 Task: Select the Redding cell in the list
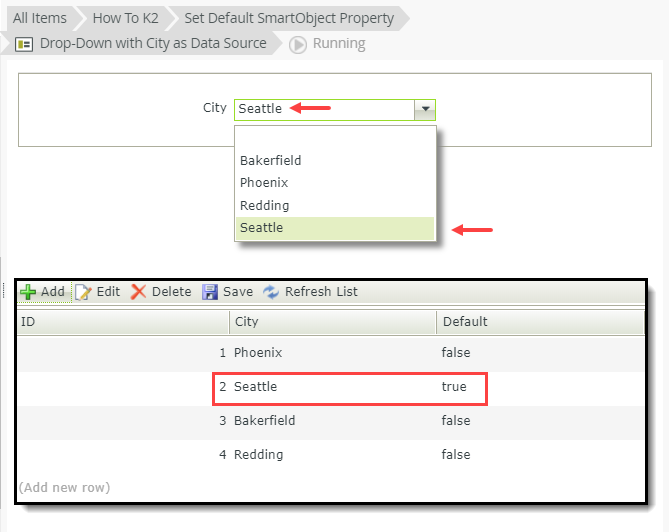258,455
